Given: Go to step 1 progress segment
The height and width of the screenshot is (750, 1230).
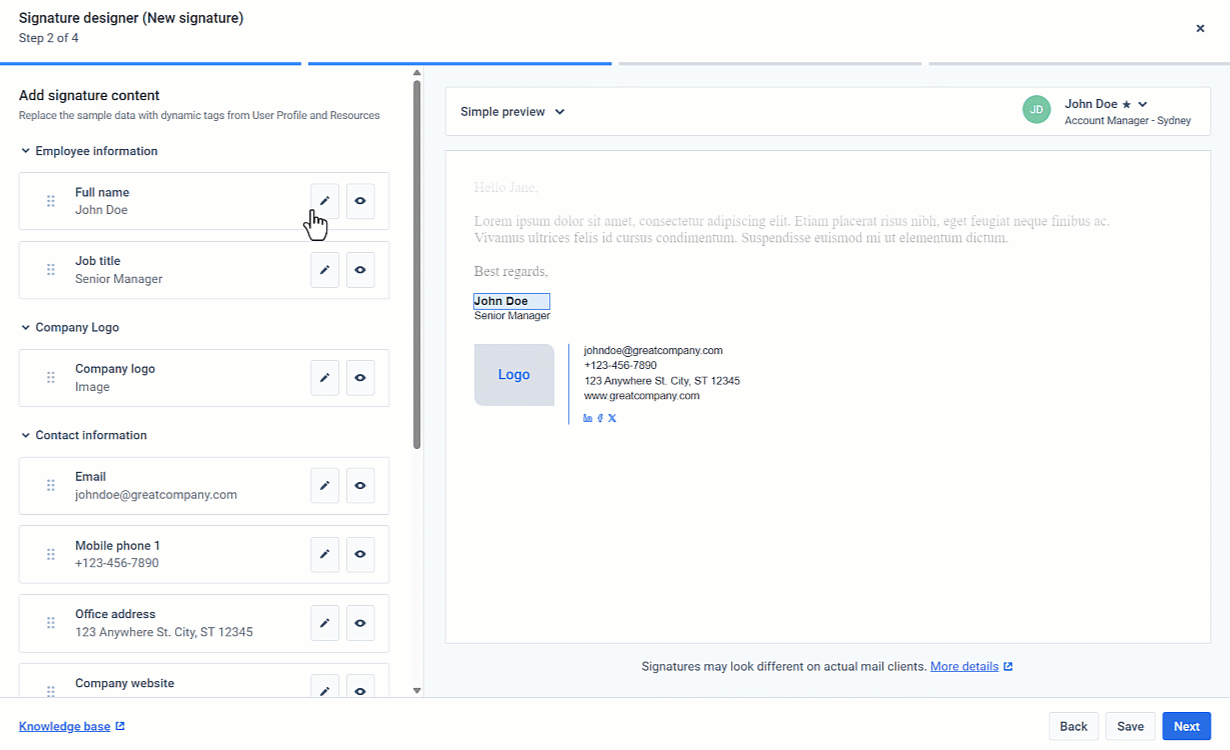Looking at the screenshot, I should tap(150, 63).
